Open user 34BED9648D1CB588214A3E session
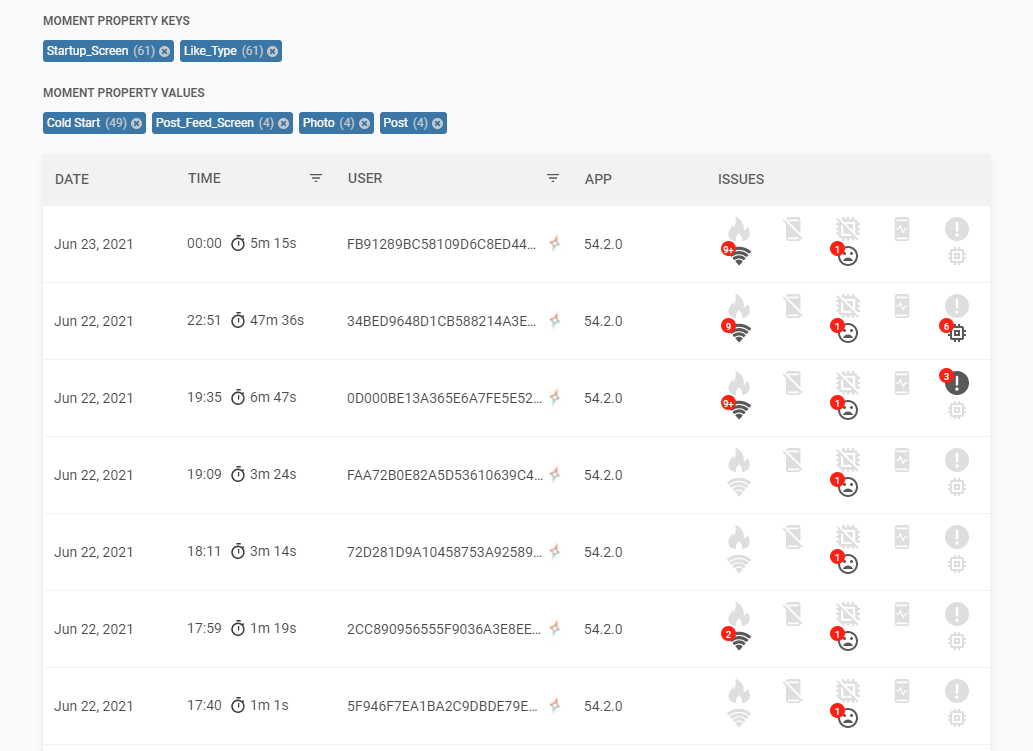 click(x=441, y=321)
